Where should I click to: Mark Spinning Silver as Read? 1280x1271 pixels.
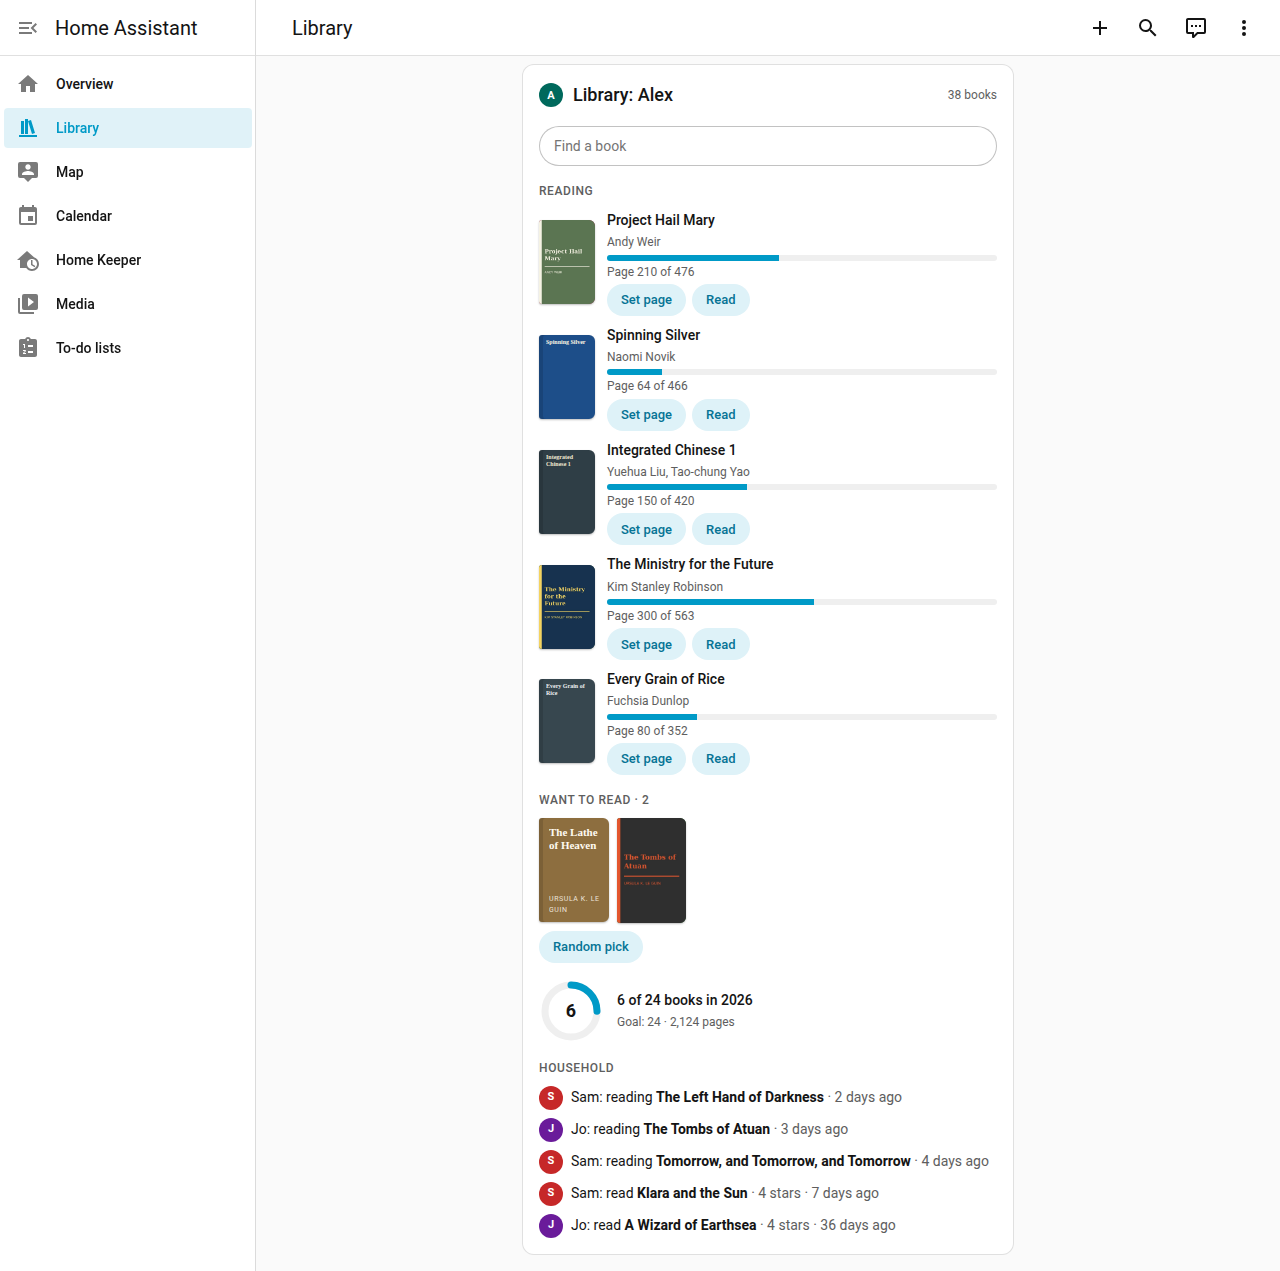tap(720, 415)
